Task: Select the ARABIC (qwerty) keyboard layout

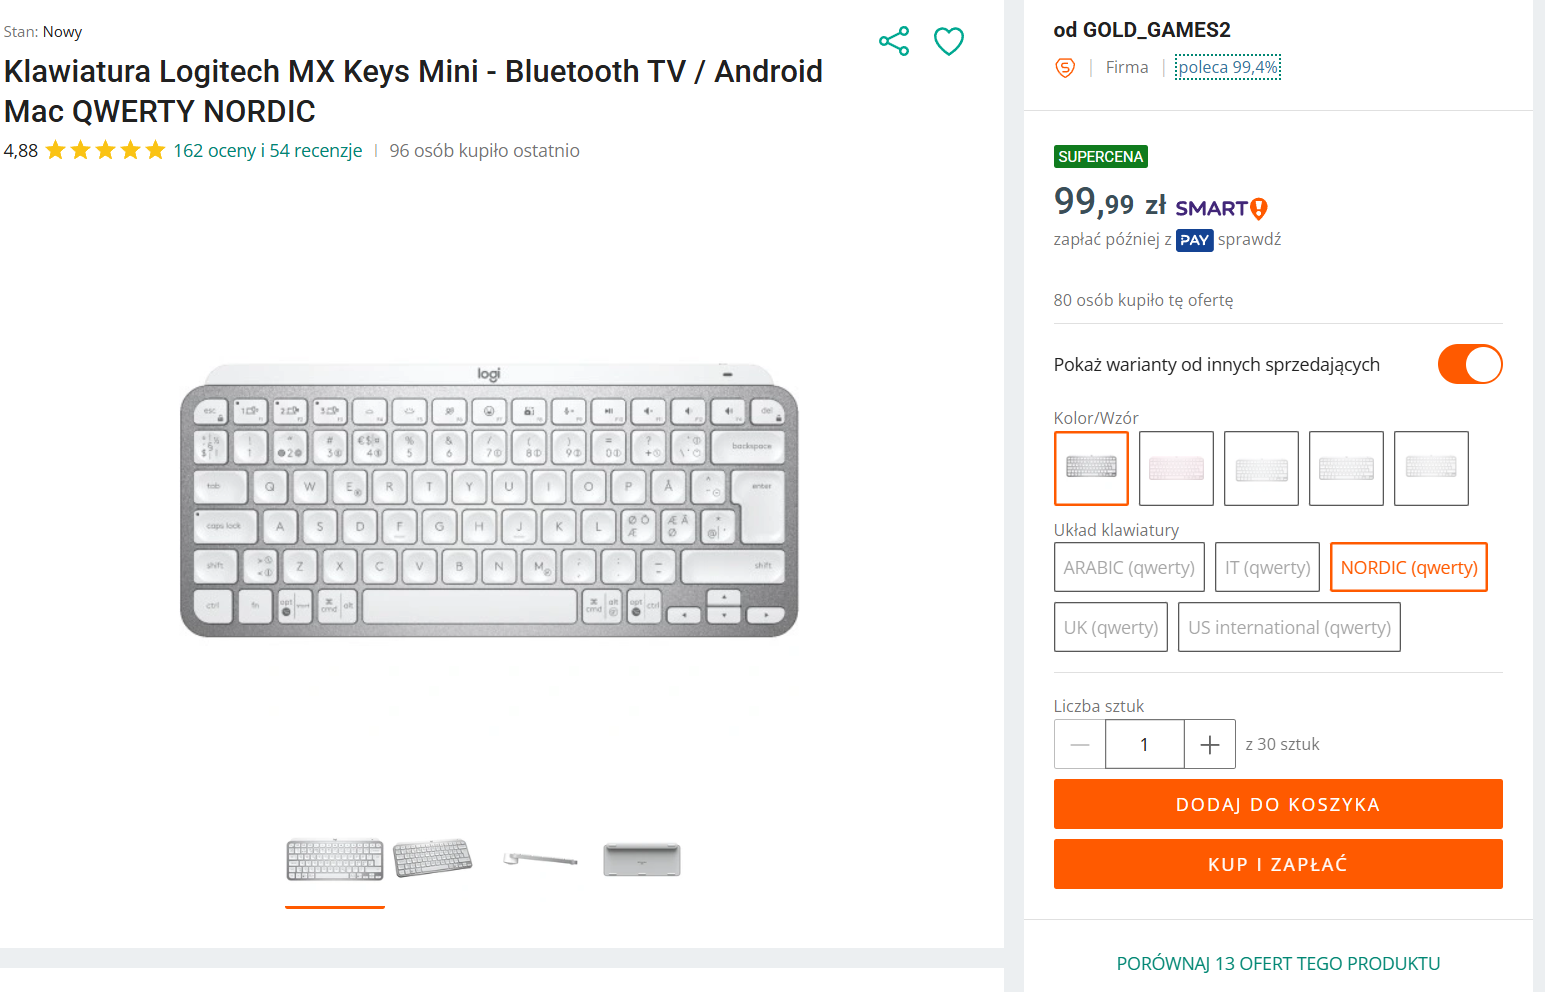Action: click(x=1129, y=567)
